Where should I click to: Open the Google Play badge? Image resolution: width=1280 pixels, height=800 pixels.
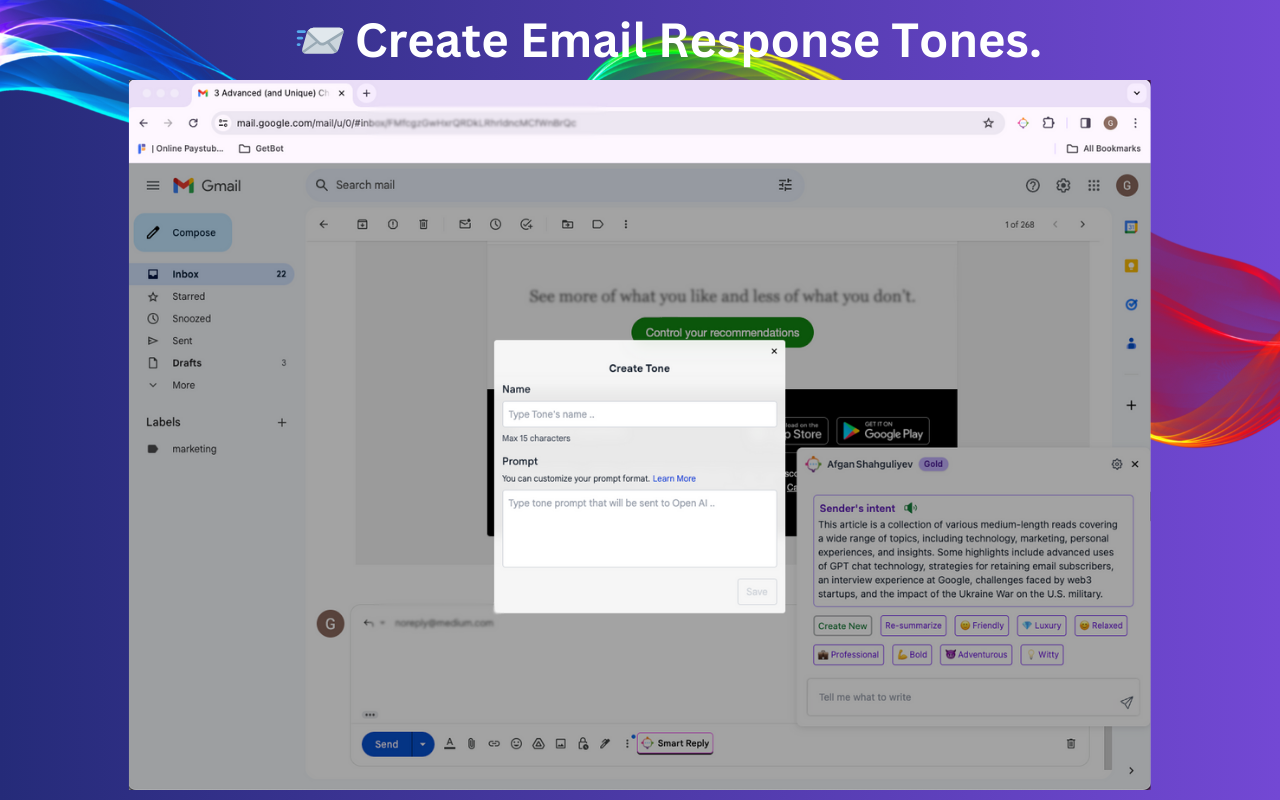883,431
